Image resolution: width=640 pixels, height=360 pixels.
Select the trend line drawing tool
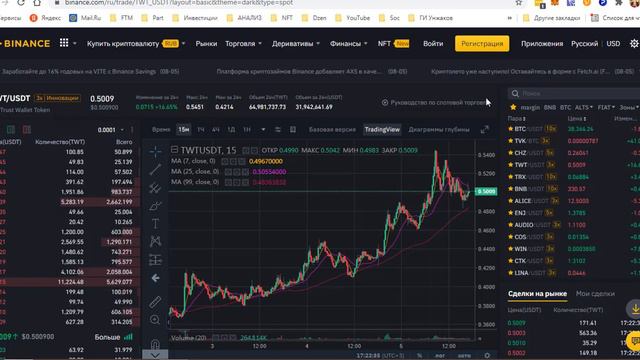[x=155, y=169]
